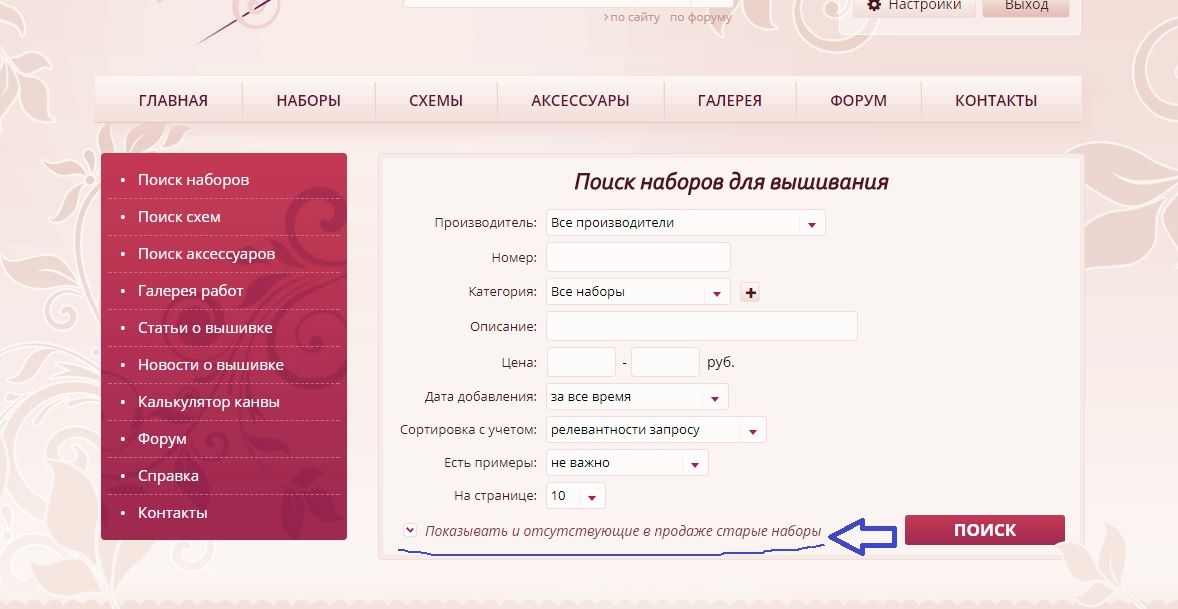1178x609 pixels.
Task: Click the Номер input field
Action: 638,258
